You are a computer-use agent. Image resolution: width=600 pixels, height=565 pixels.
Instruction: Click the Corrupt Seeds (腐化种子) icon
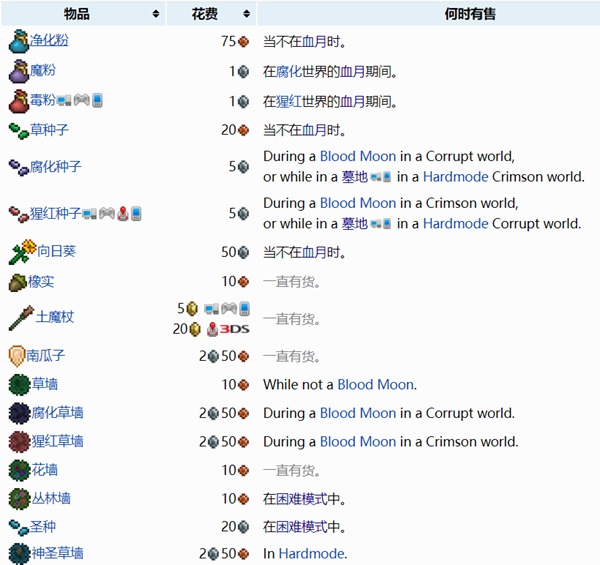coord(19,168)
